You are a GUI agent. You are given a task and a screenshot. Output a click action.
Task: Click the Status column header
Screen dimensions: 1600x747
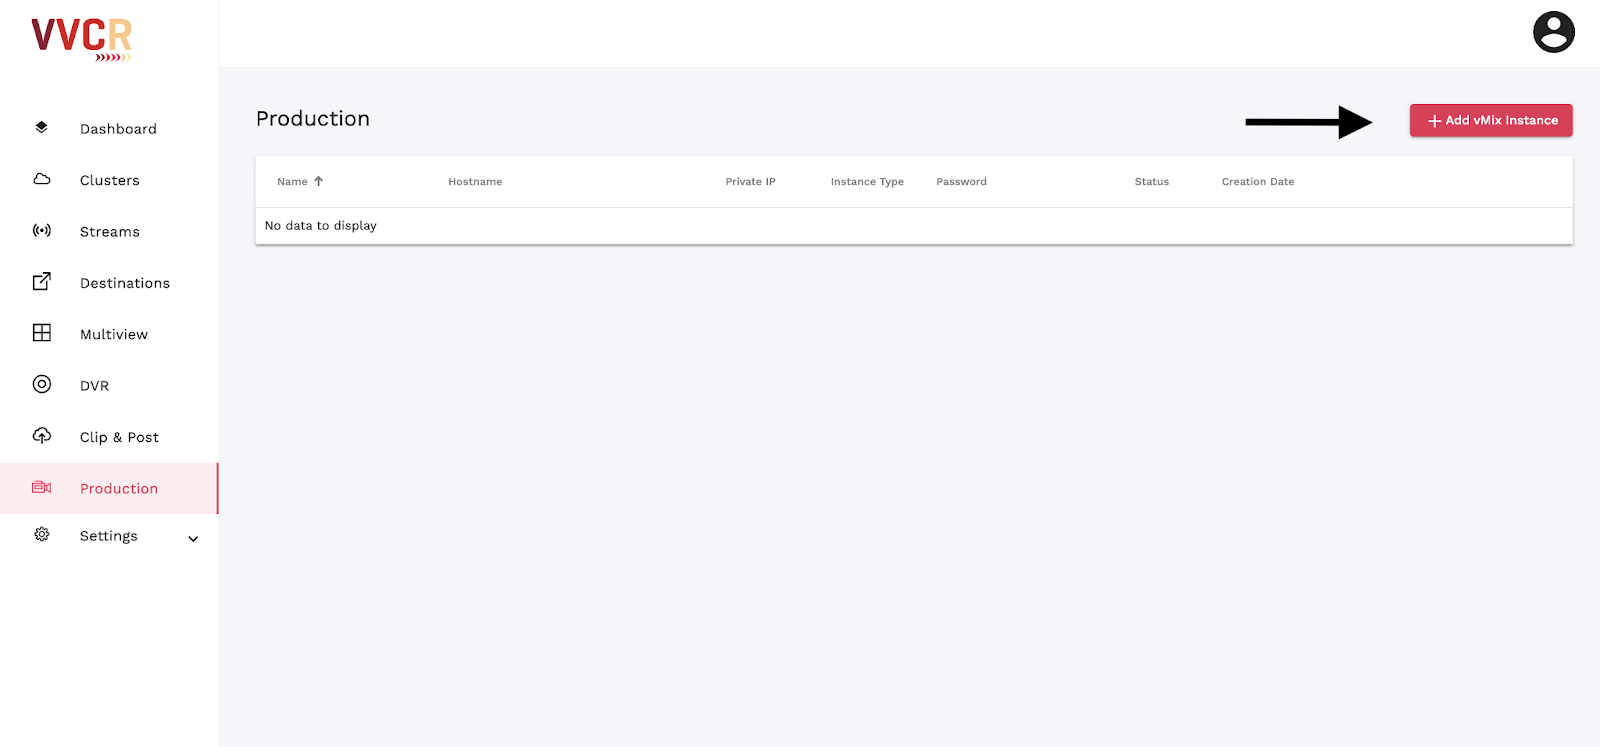1151,182
